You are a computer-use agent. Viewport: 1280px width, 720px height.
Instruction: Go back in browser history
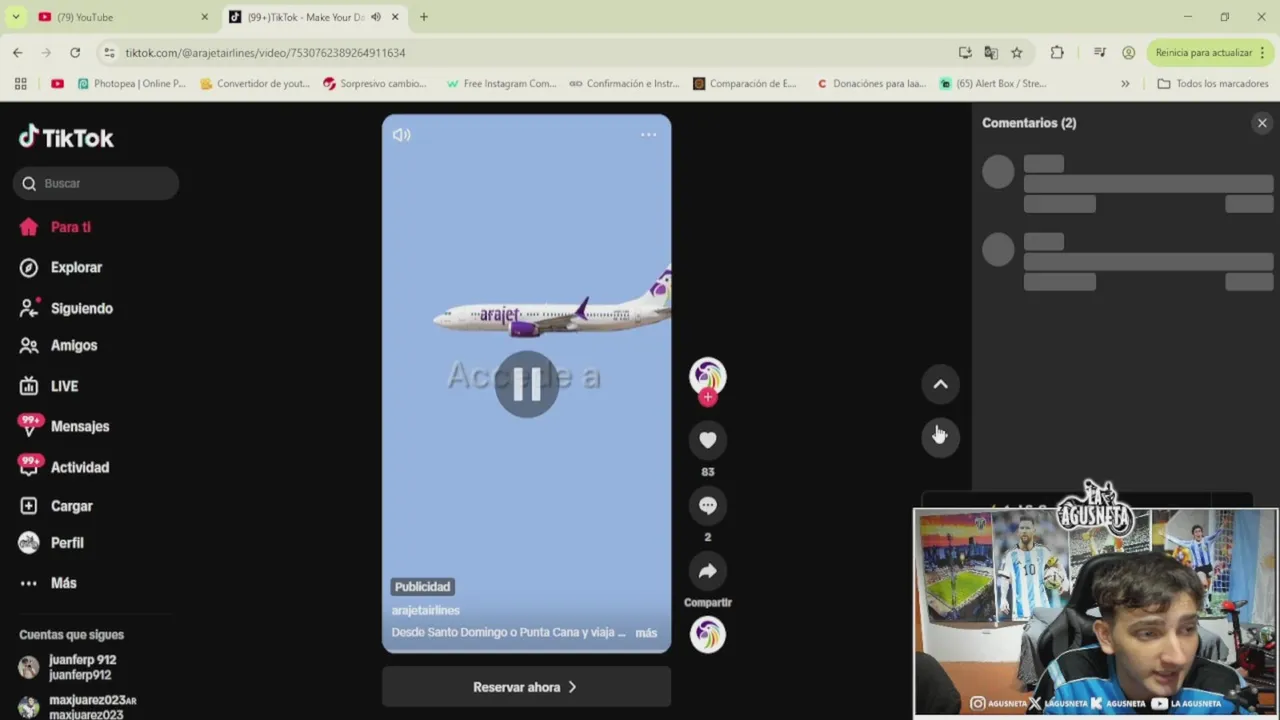coord(18,52)
